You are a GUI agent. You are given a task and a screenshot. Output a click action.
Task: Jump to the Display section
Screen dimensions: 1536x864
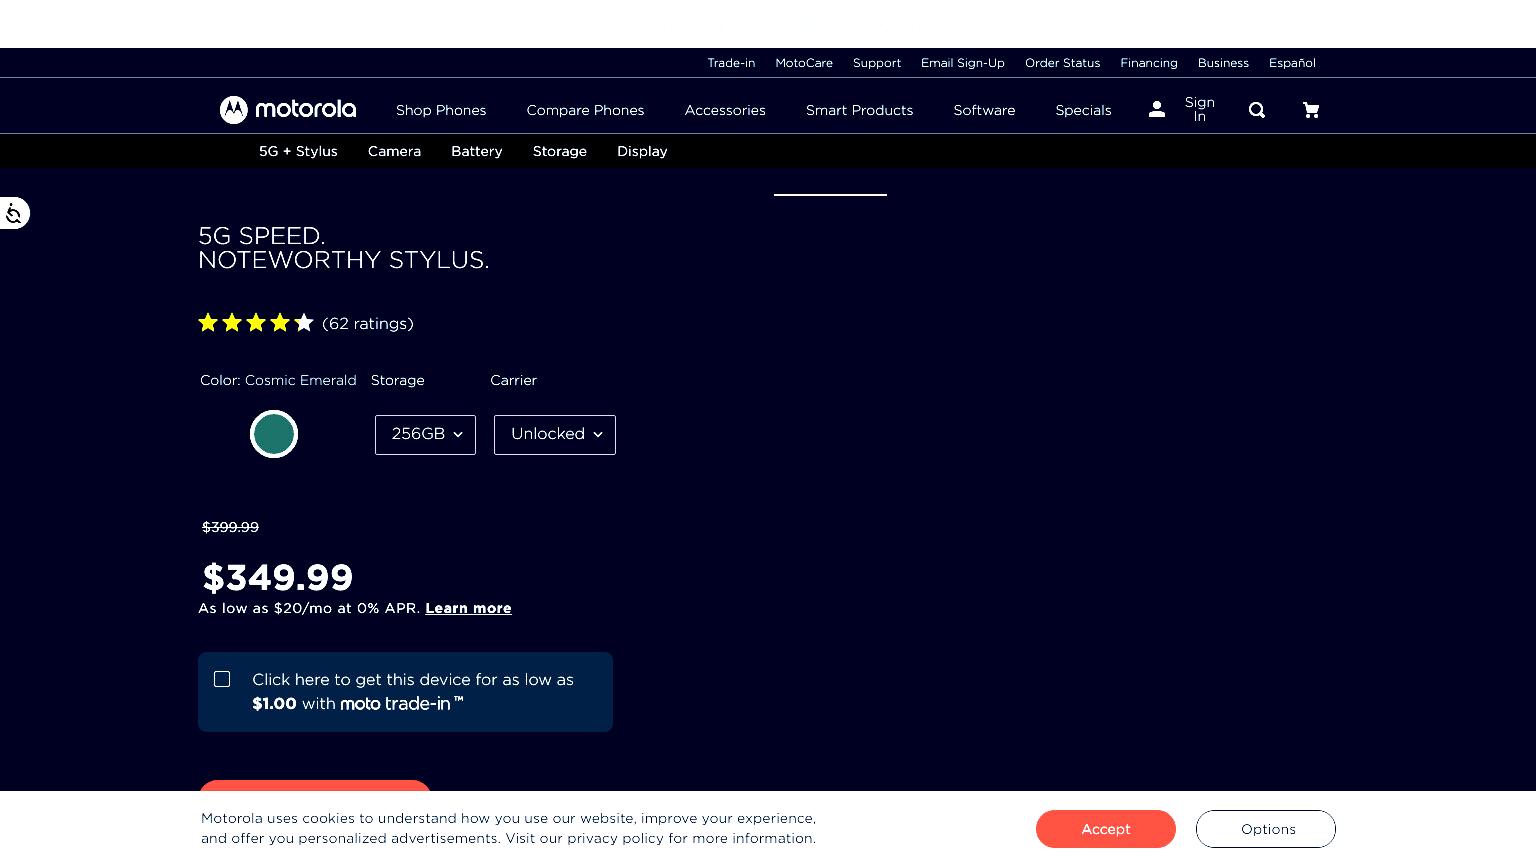[x=642, y=151]
